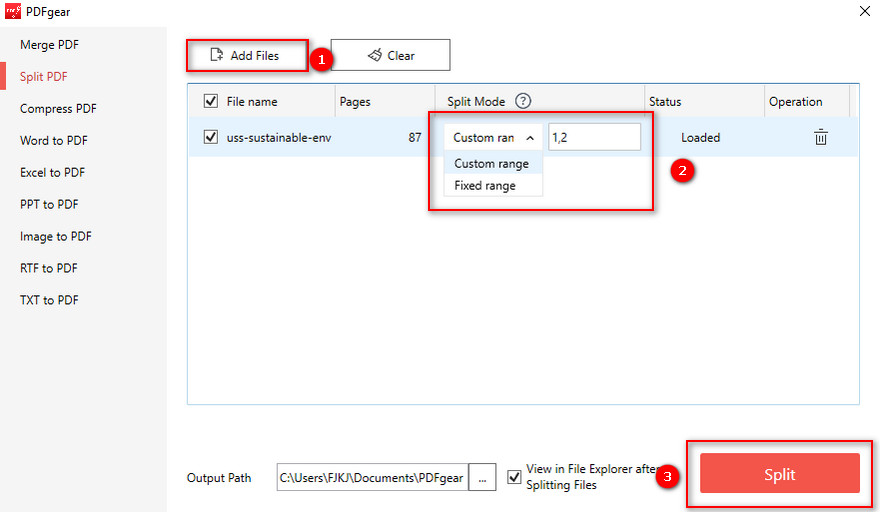Clear the file list
The width and height of the screenshot is (880, 512).
[391, 55]
